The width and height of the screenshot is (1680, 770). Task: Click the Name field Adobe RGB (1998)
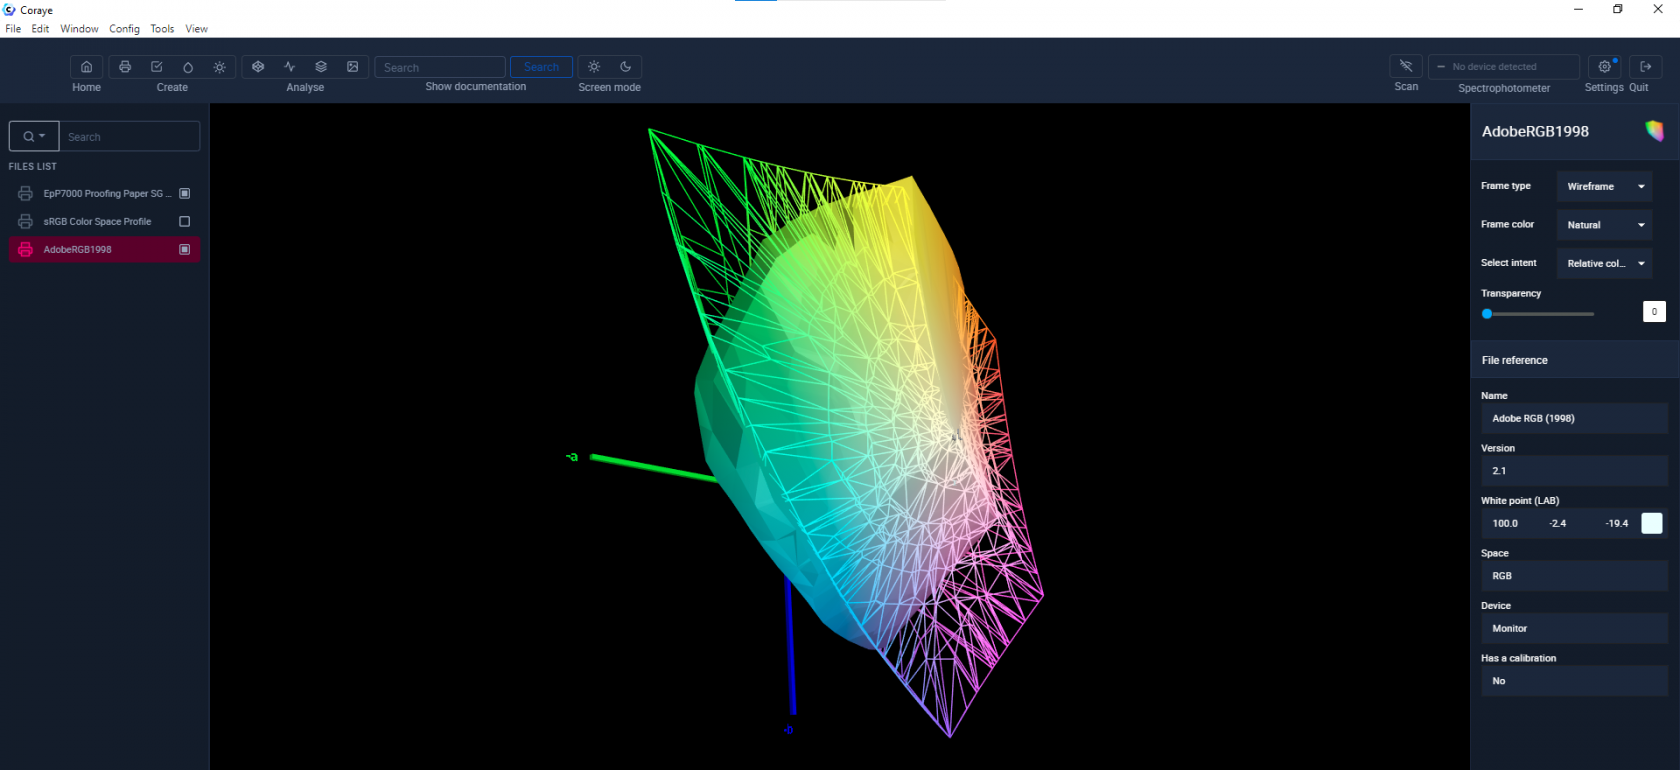point(1574,418)
